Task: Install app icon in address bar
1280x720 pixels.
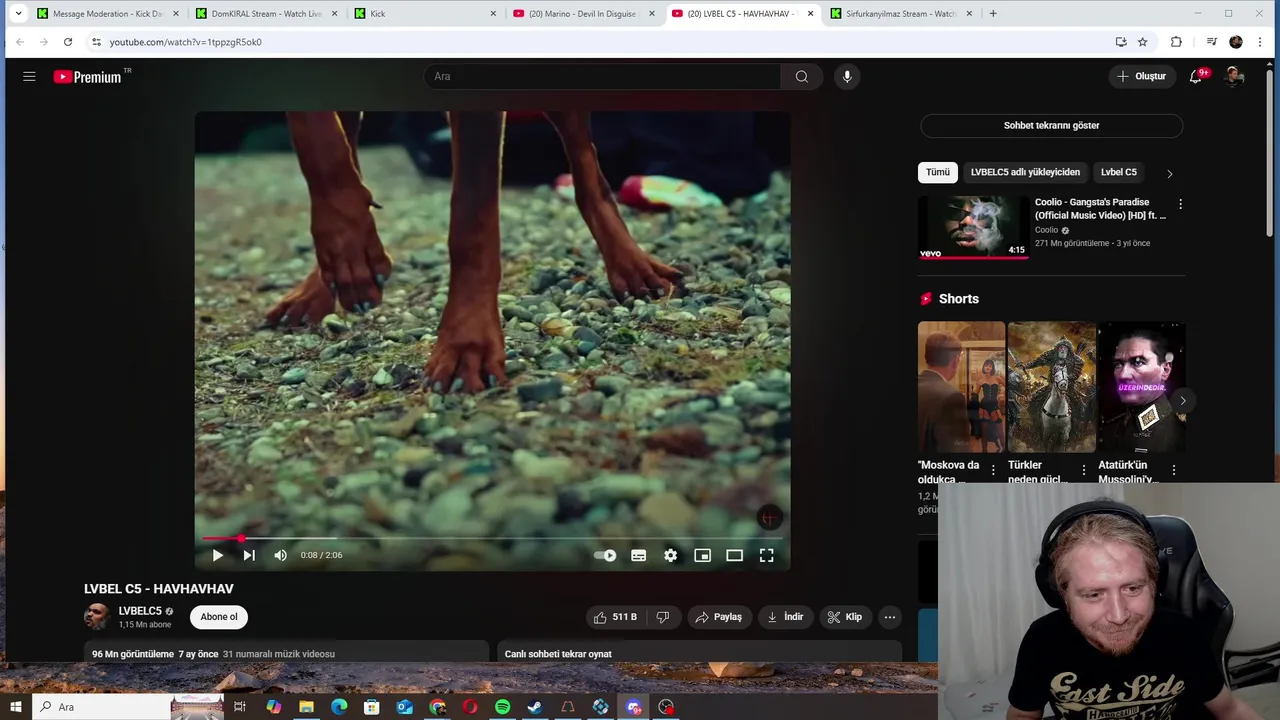Action: (x=1121, y=42)
